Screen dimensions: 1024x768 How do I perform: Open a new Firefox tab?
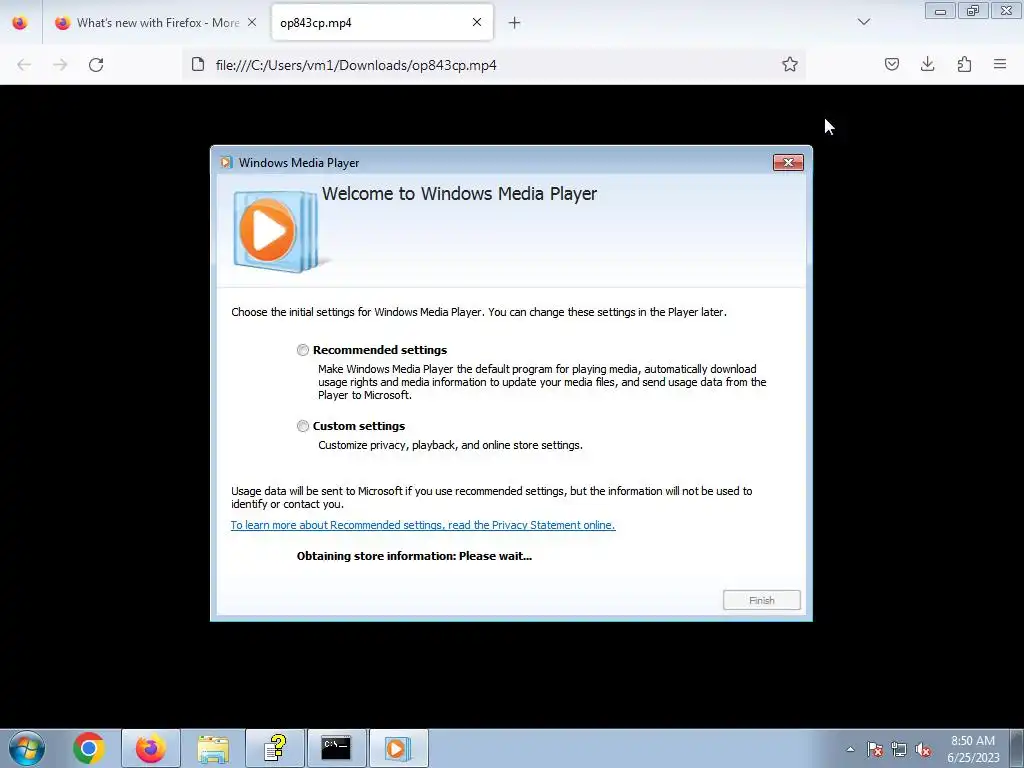click(x=515, y=23)
